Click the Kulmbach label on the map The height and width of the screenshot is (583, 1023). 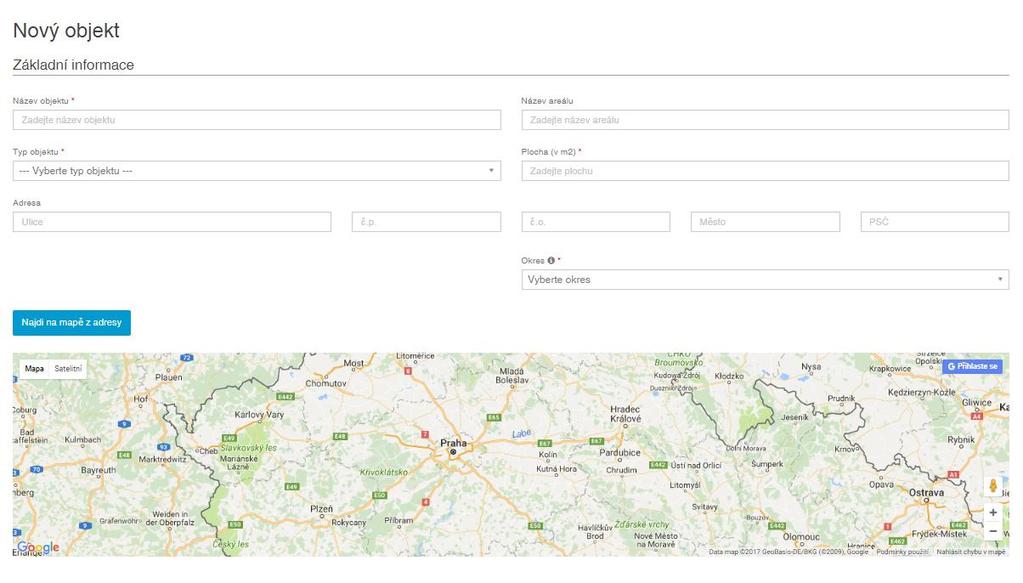[83, 440]
